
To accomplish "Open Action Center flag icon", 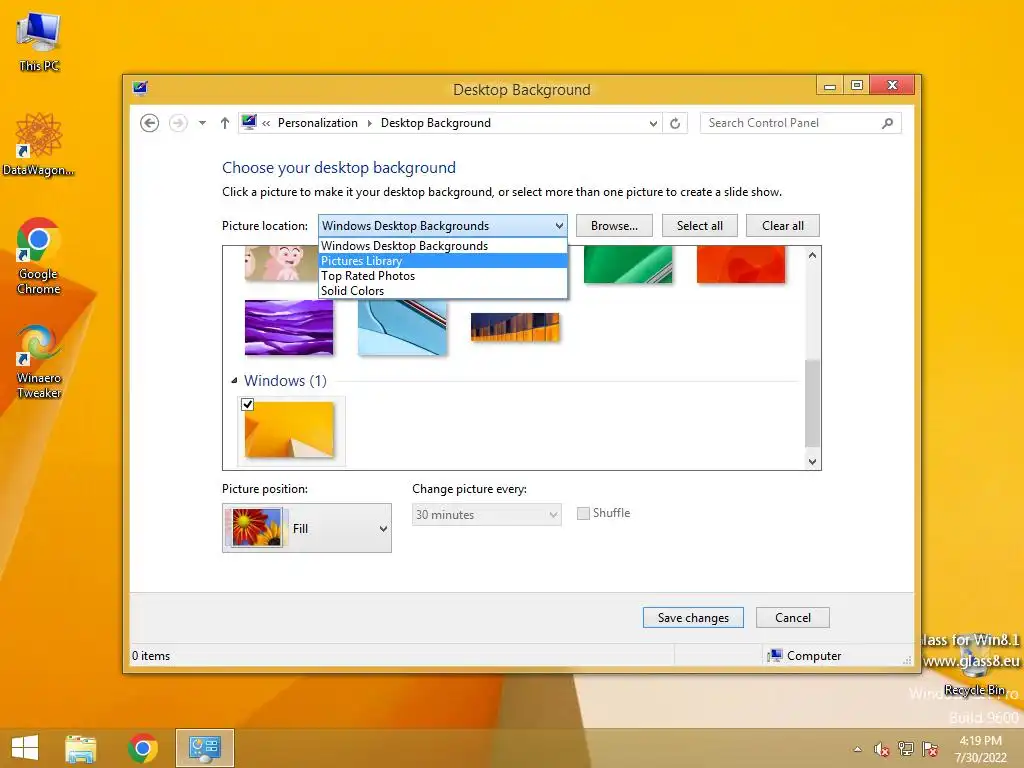I will pyautogui.click(x=930, y=749).
